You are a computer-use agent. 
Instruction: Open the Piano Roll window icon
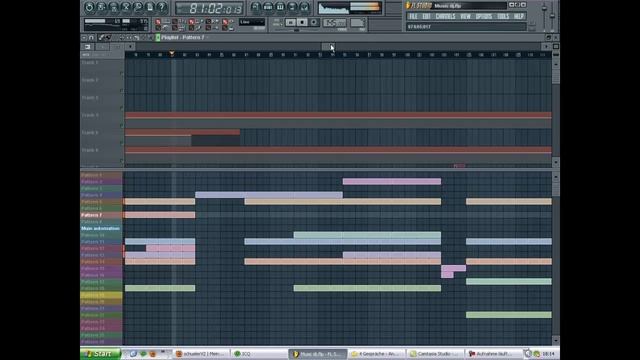coord(280,7)
